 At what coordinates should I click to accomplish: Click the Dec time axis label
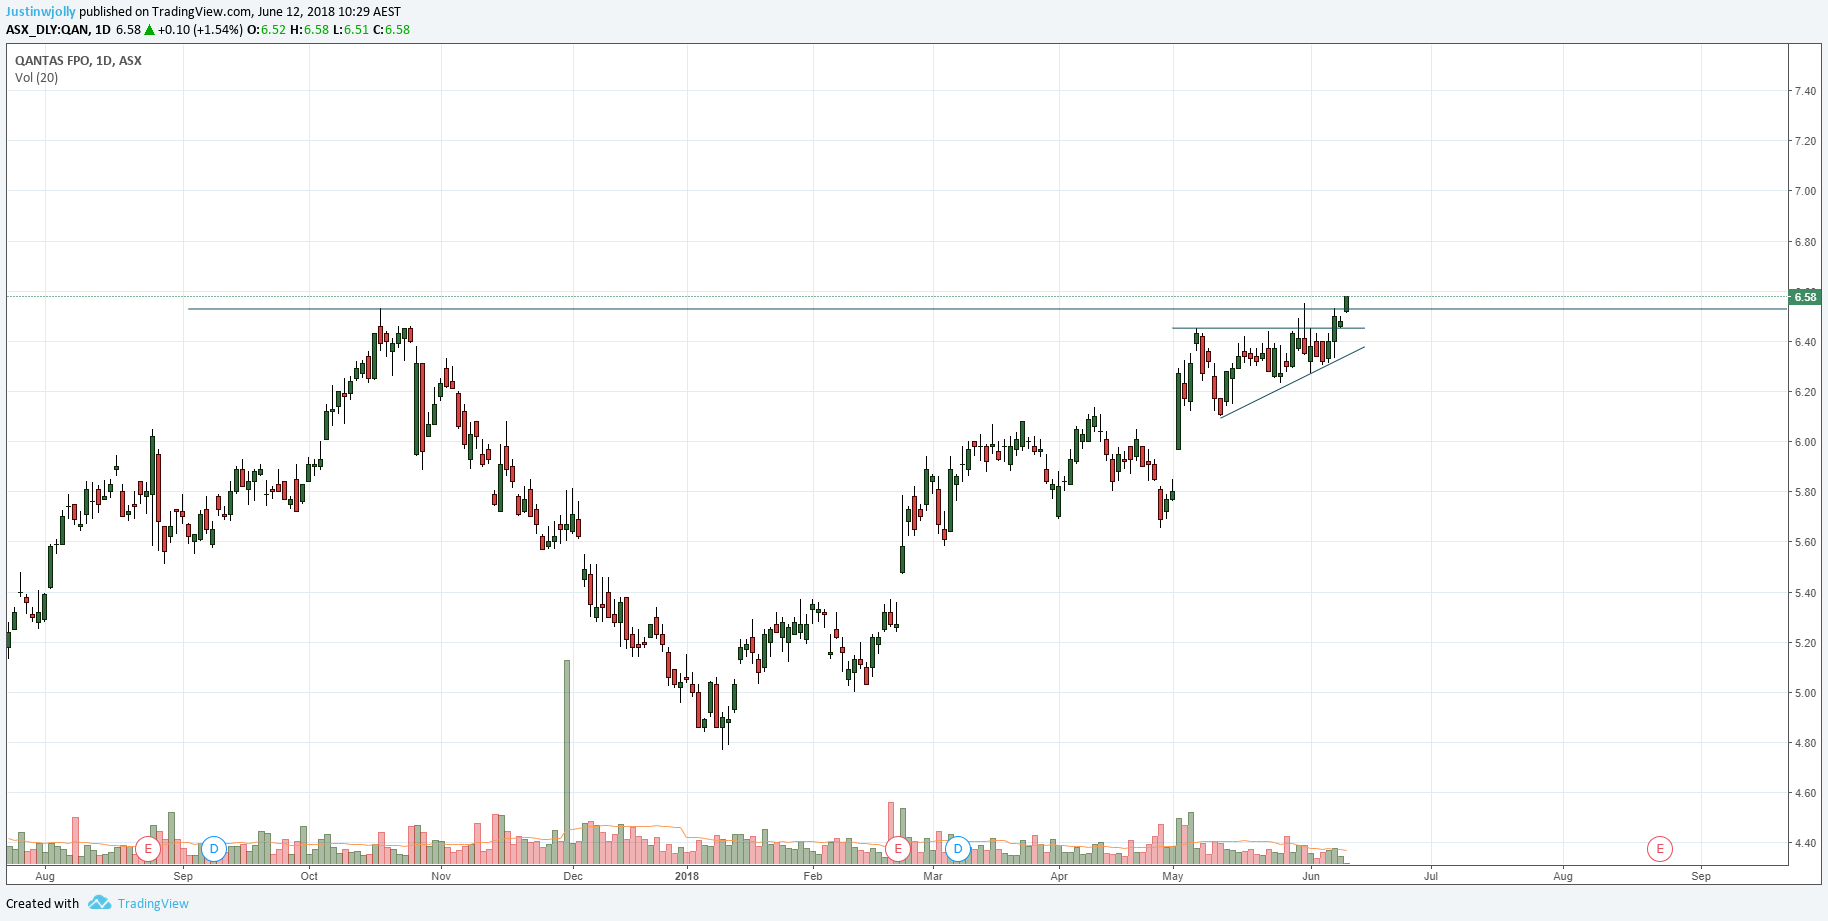[573, 876]
